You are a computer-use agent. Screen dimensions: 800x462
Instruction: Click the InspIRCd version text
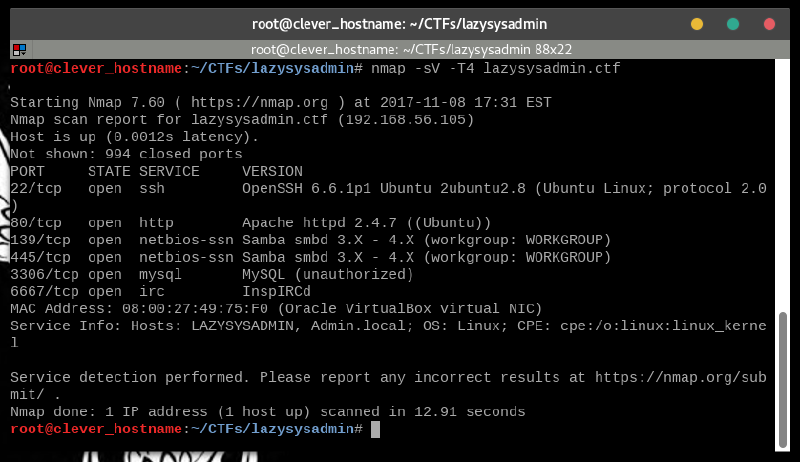(x=276, y=291)
